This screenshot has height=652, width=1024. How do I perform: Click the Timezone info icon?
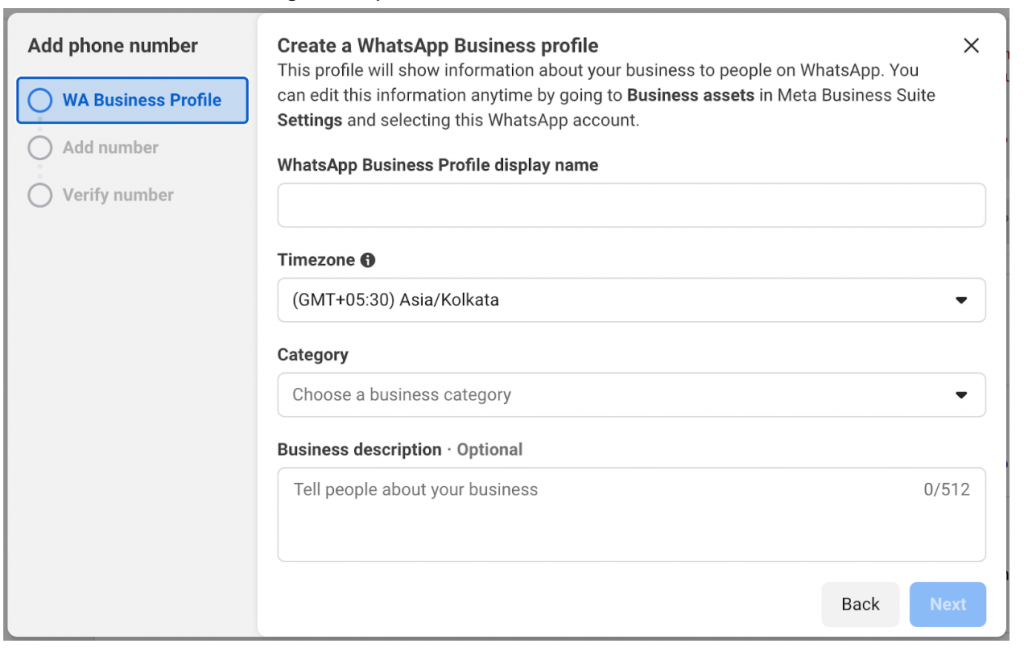click(x=368, y=260)
